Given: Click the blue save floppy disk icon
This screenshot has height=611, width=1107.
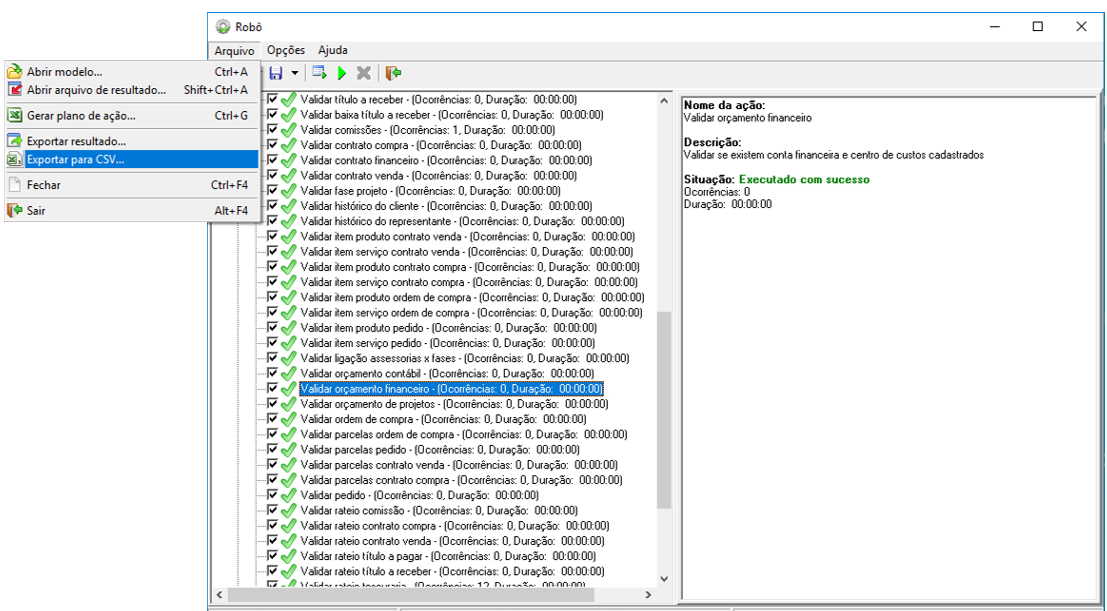Looking at the screenshot, I should point(276,73).
